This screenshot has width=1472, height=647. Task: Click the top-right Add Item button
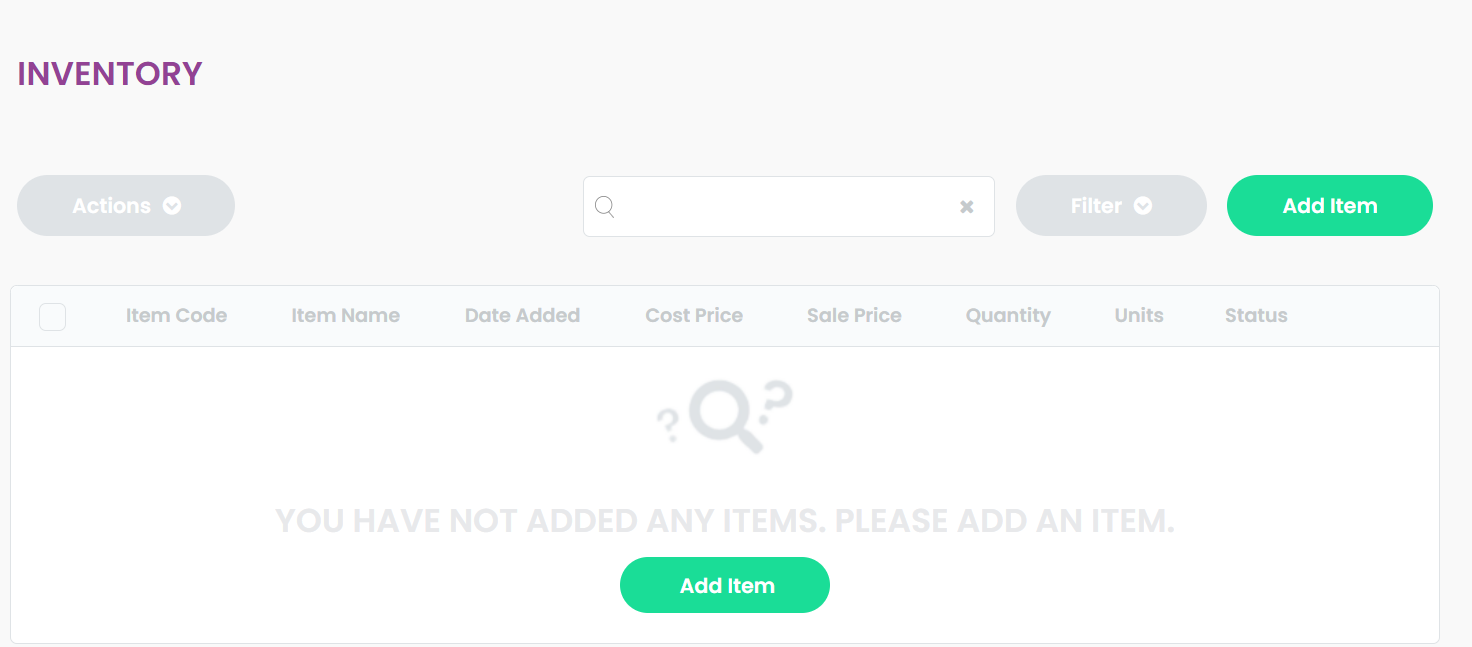click(x=1330, y=206)
